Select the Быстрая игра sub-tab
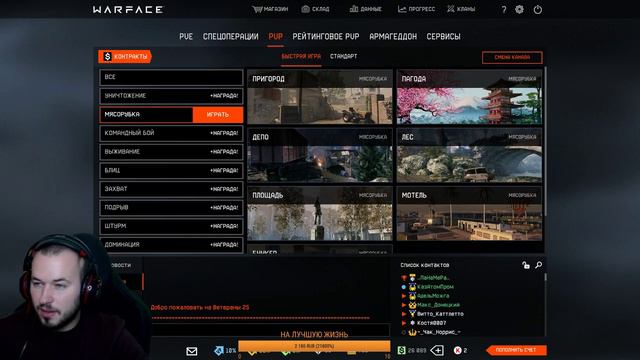Image resolution: width=640 pixels, height=360 pixels. pos(301,57)
